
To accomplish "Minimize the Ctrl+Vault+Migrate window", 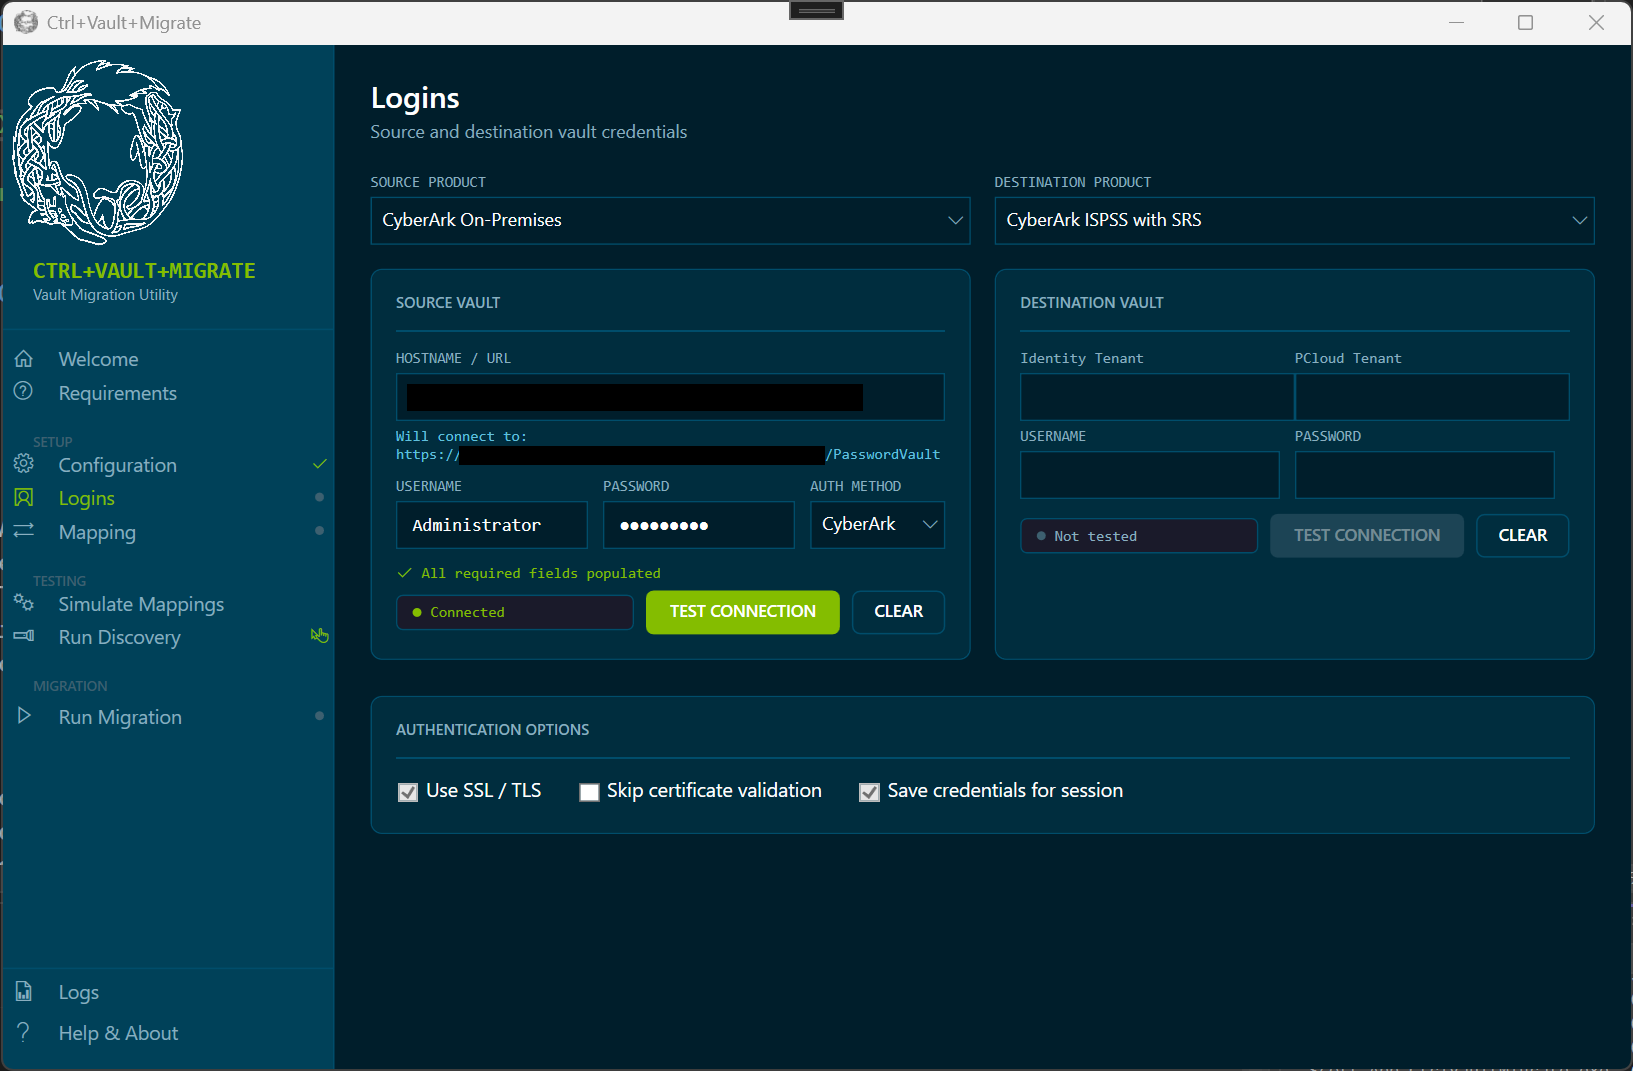I will [1456, 22].
